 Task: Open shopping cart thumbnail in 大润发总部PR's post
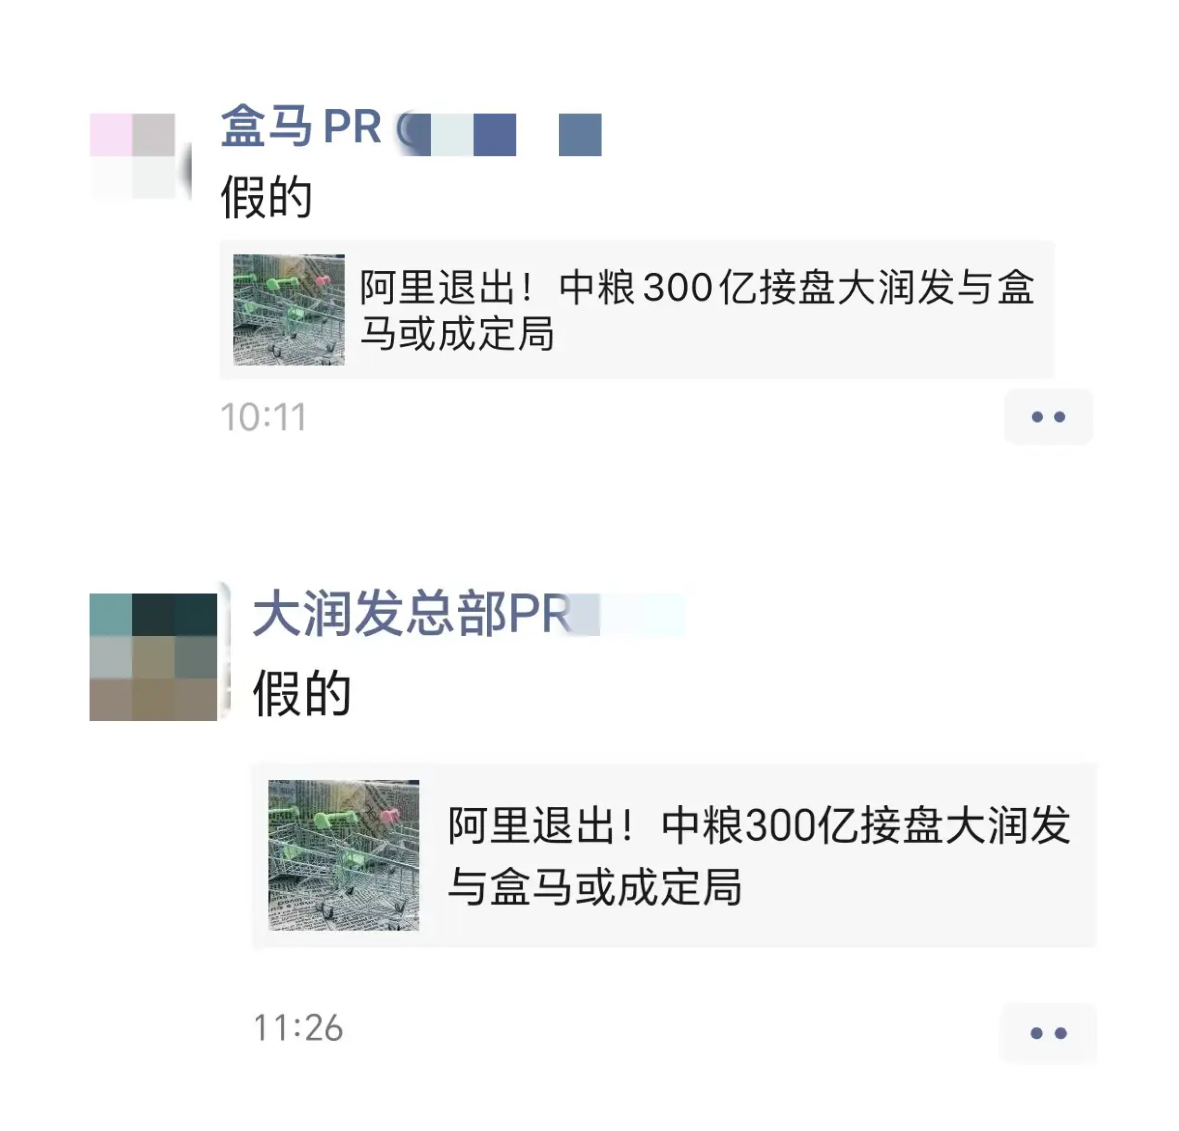click(344, 855)
